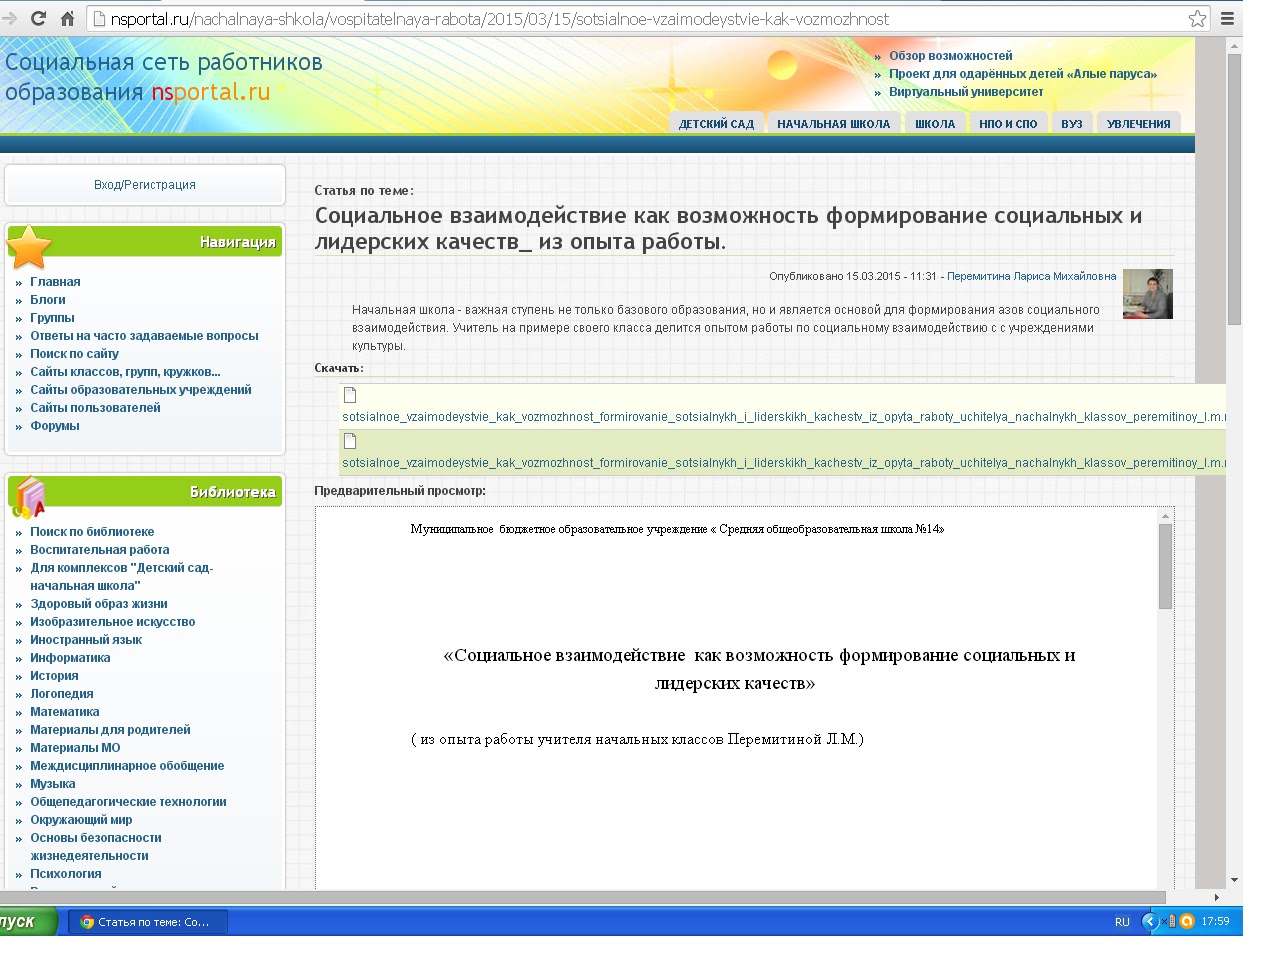
Task: Click the orange star Навигация icon
Action: click(30, 247)
